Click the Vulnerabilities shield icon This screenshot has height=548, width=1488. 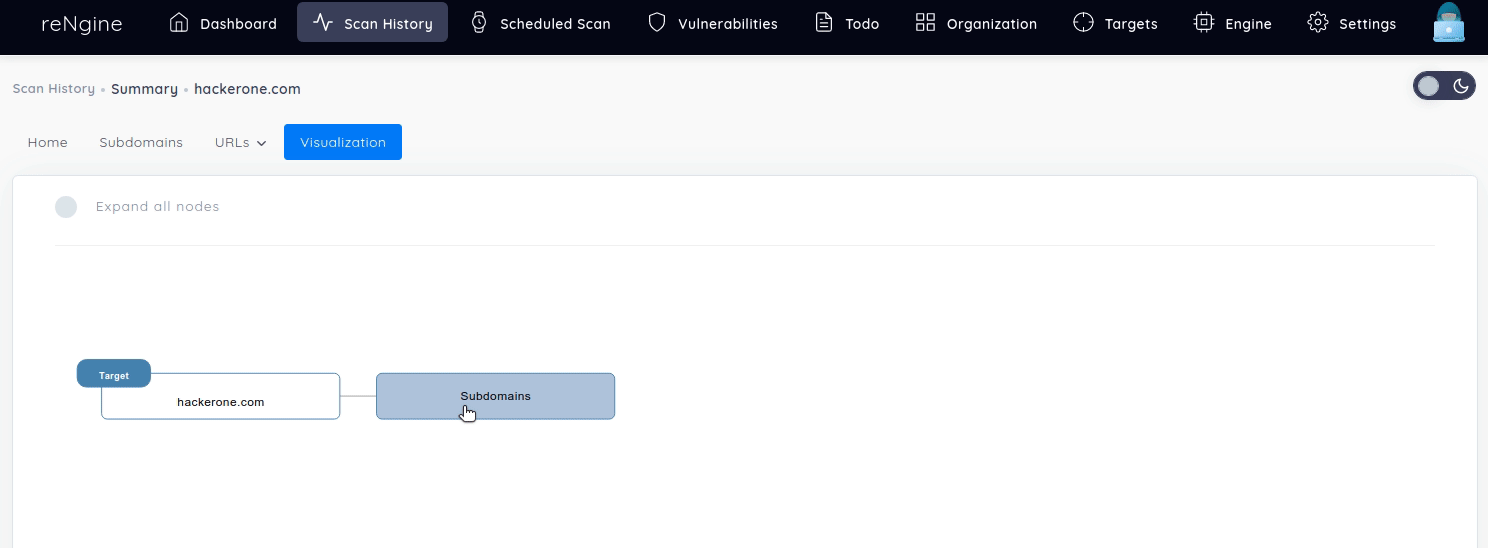tap(657, 22)
